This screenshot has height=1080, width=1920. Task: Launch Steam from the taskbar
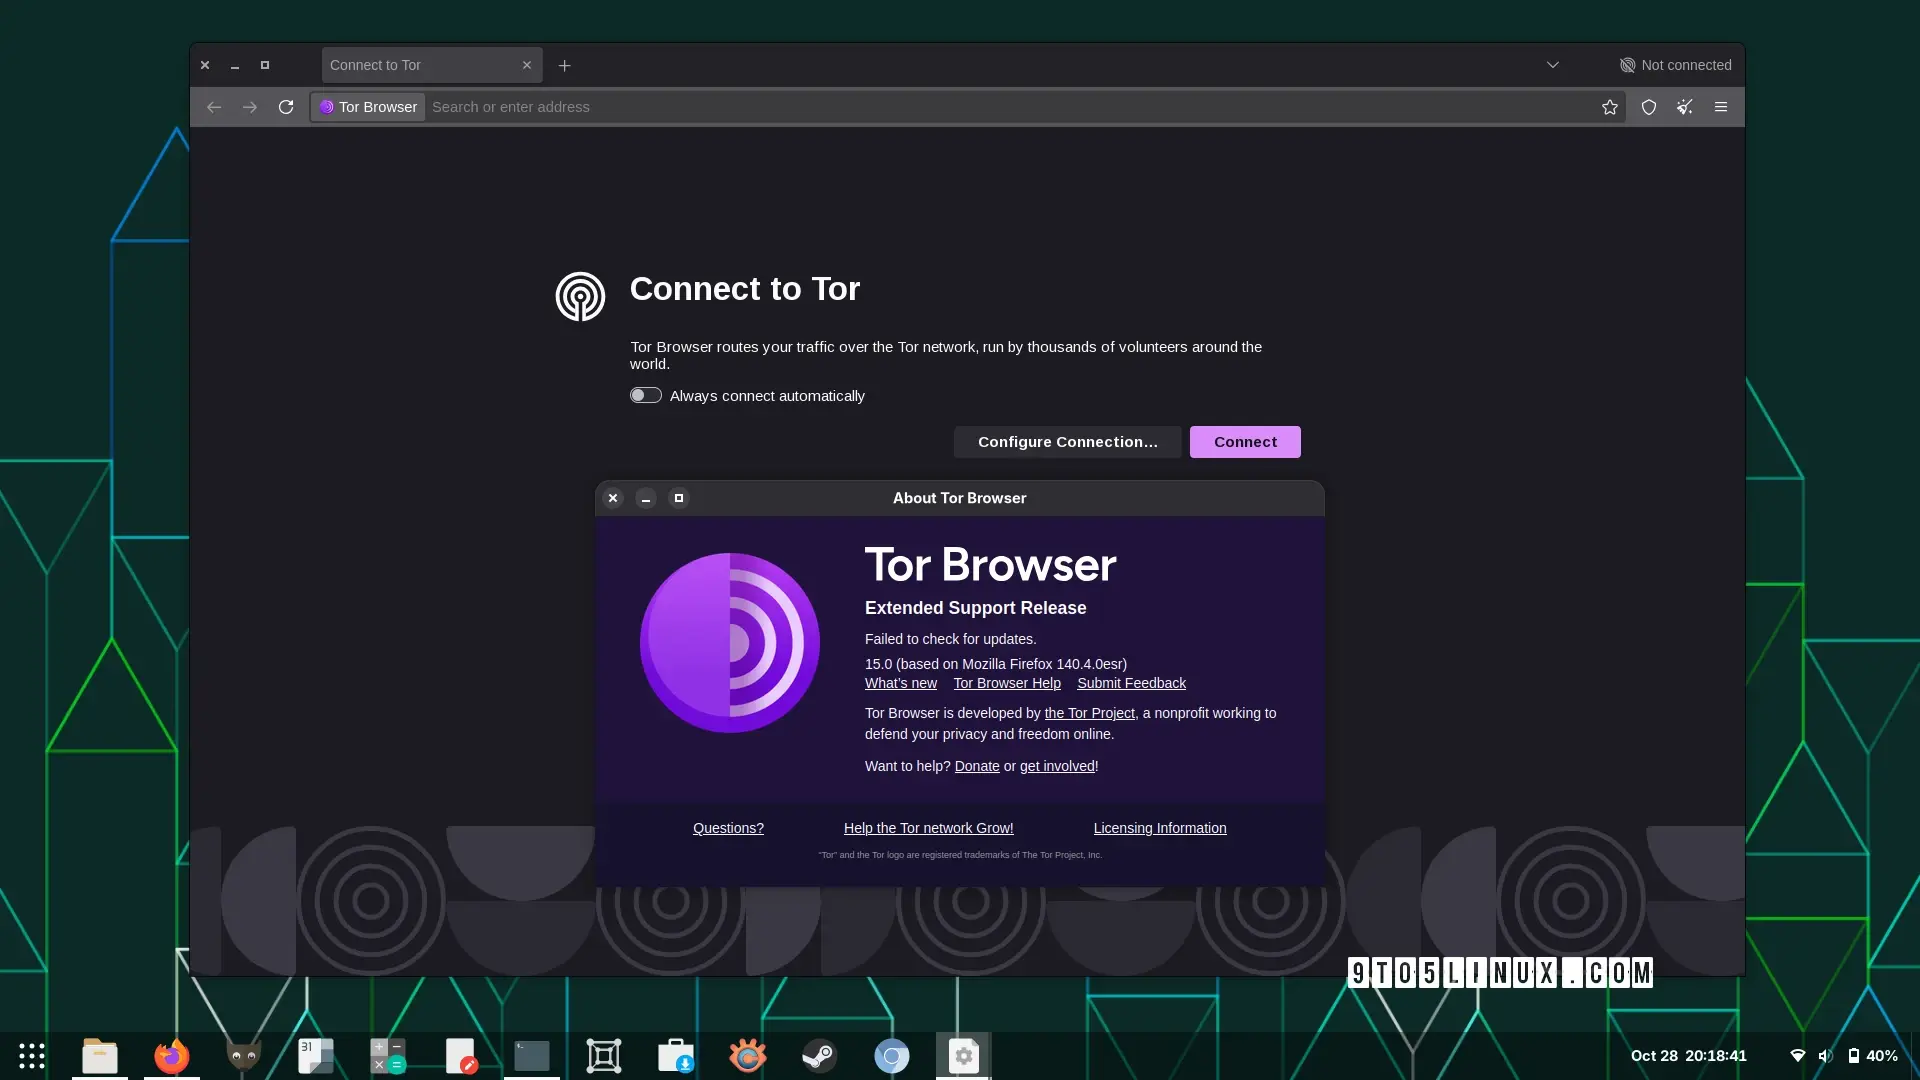819,1056
